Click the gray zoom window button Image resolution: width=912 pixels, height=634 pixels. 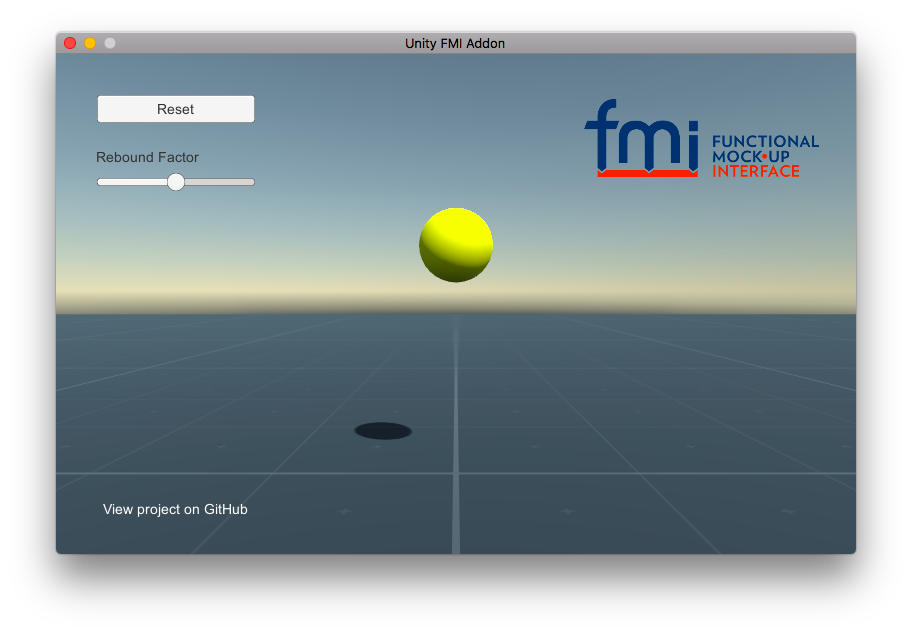[x=110, y=43]
